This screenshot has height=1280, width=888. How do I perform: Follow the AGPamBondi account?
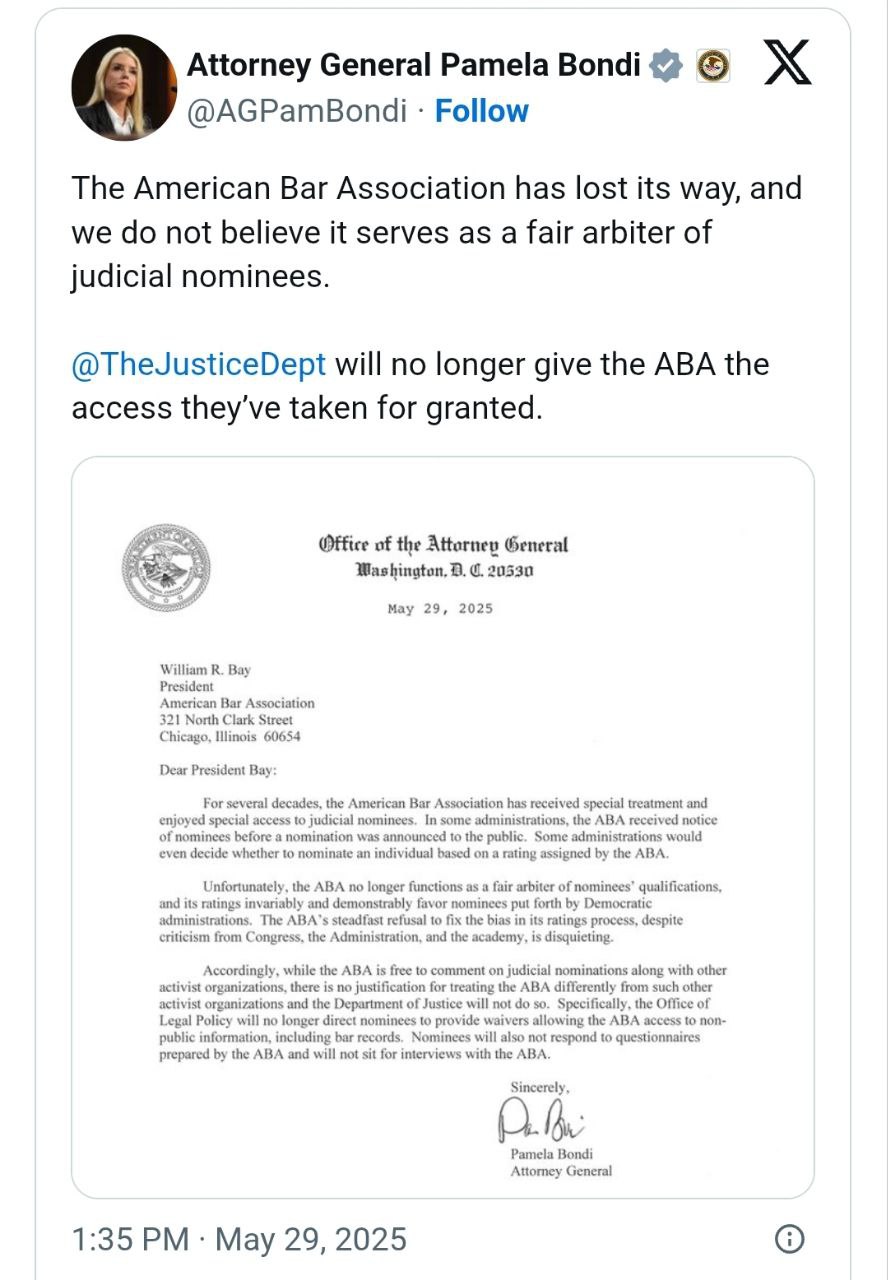481,111
